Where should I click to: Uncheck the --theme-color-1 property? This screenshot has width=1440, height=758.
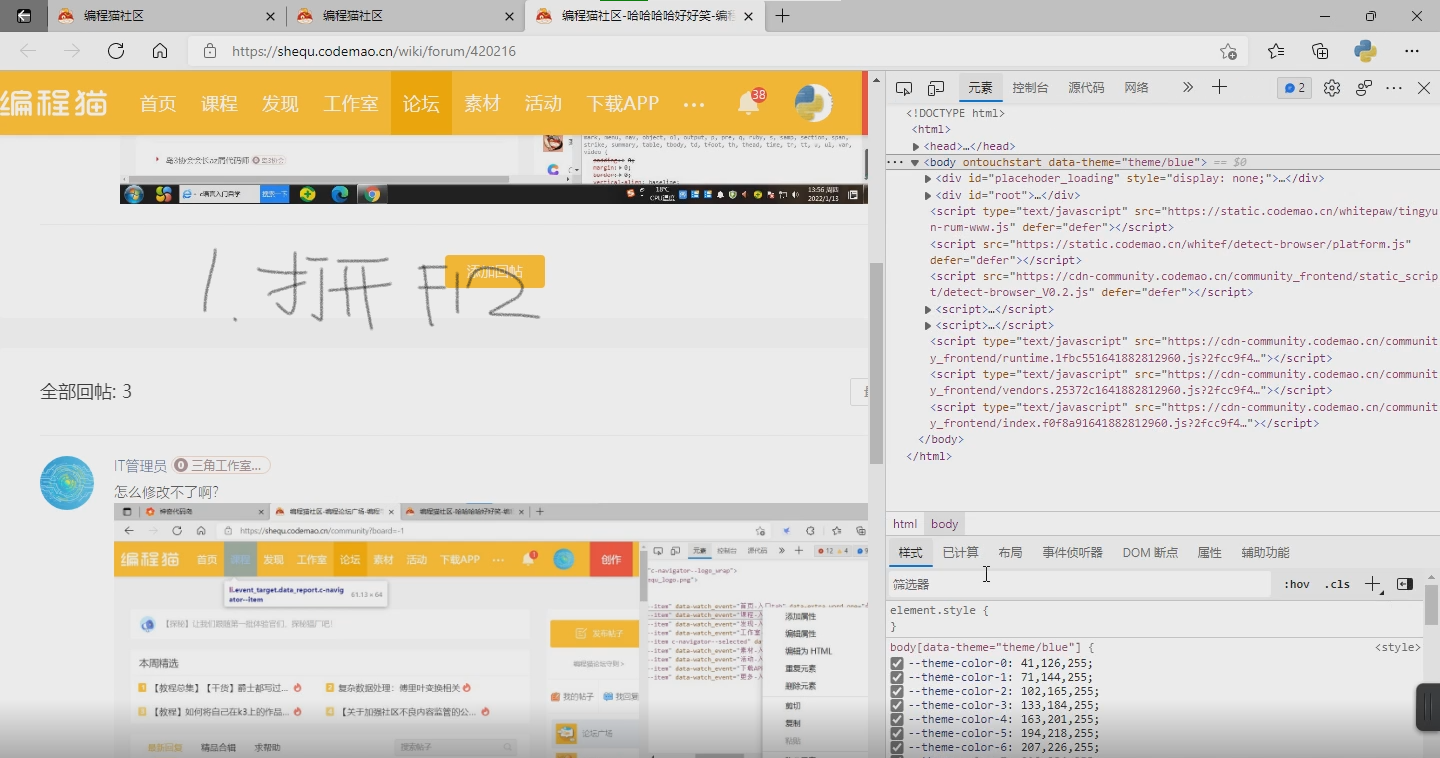(x=897, y=677)
